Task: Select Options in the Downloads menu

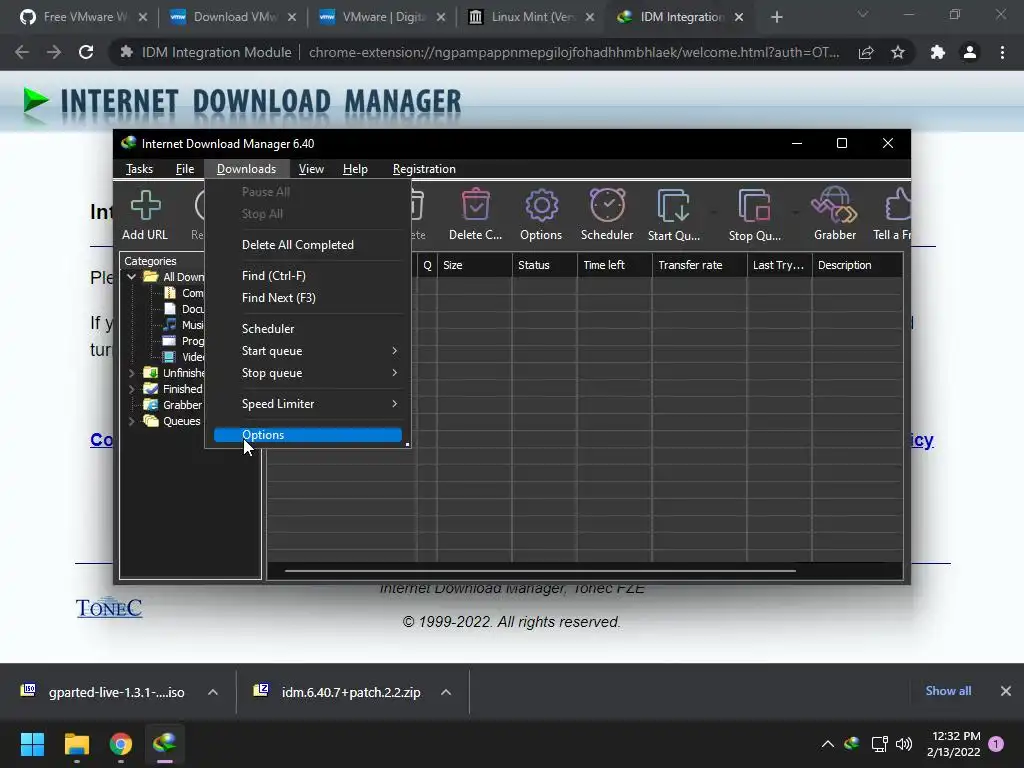Action: (308, 435)
